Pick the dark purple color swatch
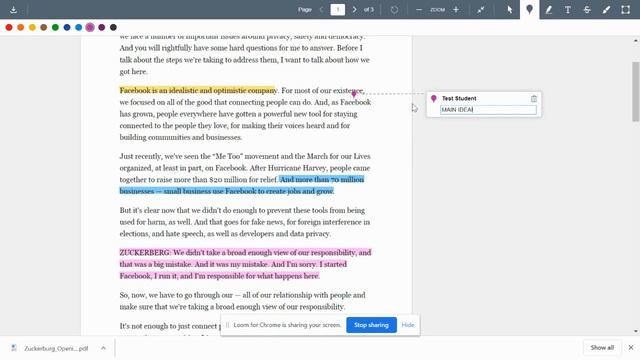 tap(102, 27)
